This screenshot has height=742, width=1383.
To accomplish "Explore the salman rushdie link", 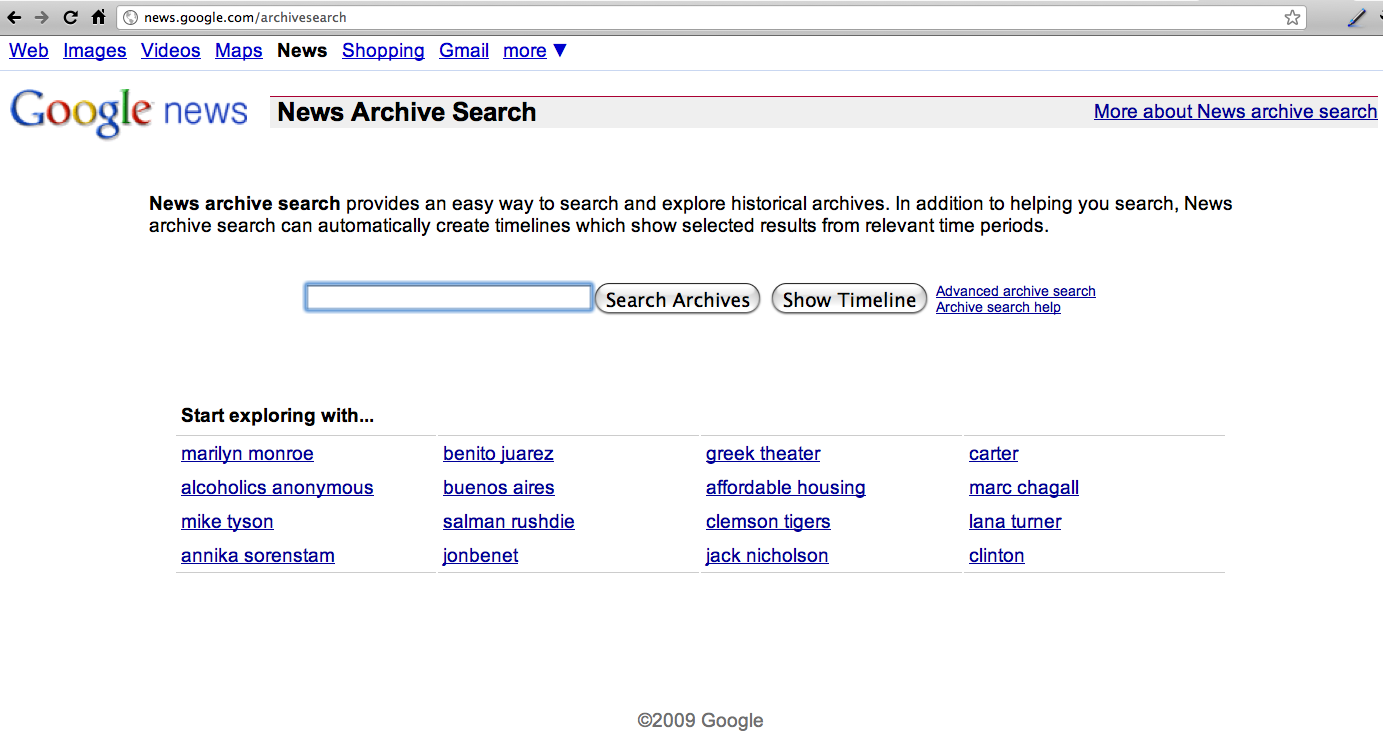I will click(509, 521).
